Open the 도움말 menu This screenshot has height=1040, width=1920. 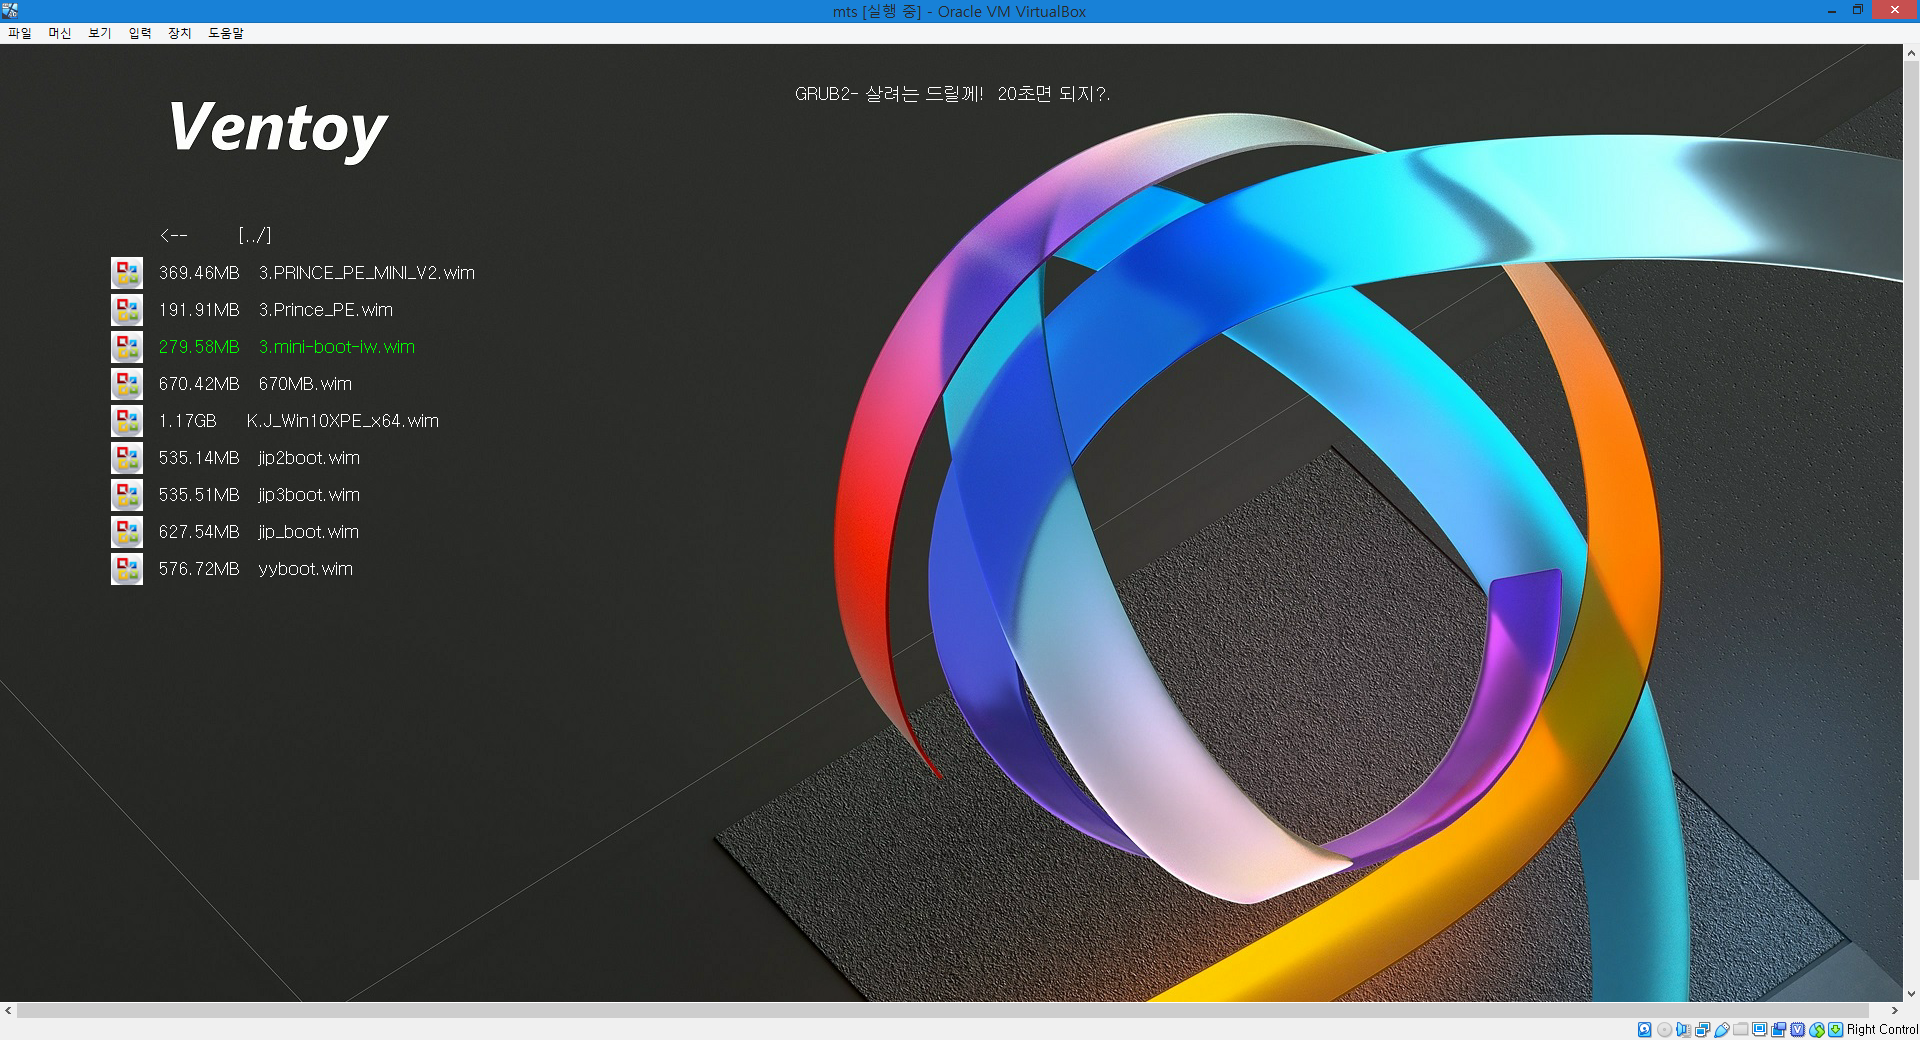[226, 33]
